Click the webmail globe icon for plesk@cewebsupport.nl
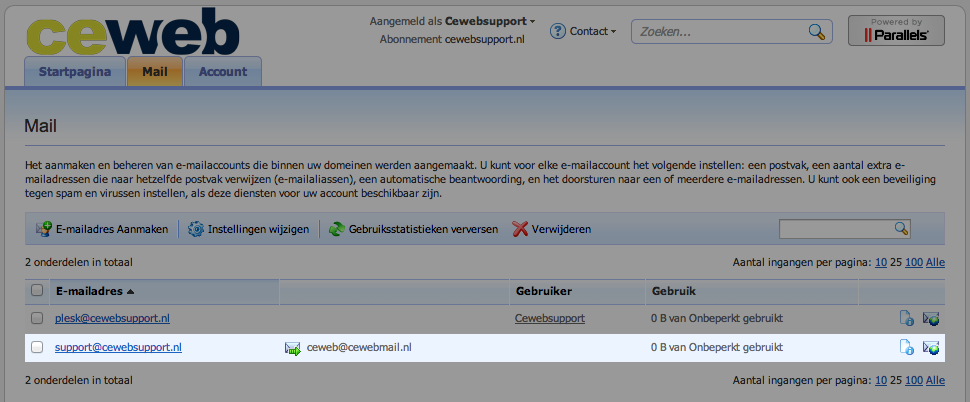 [931, 319]
